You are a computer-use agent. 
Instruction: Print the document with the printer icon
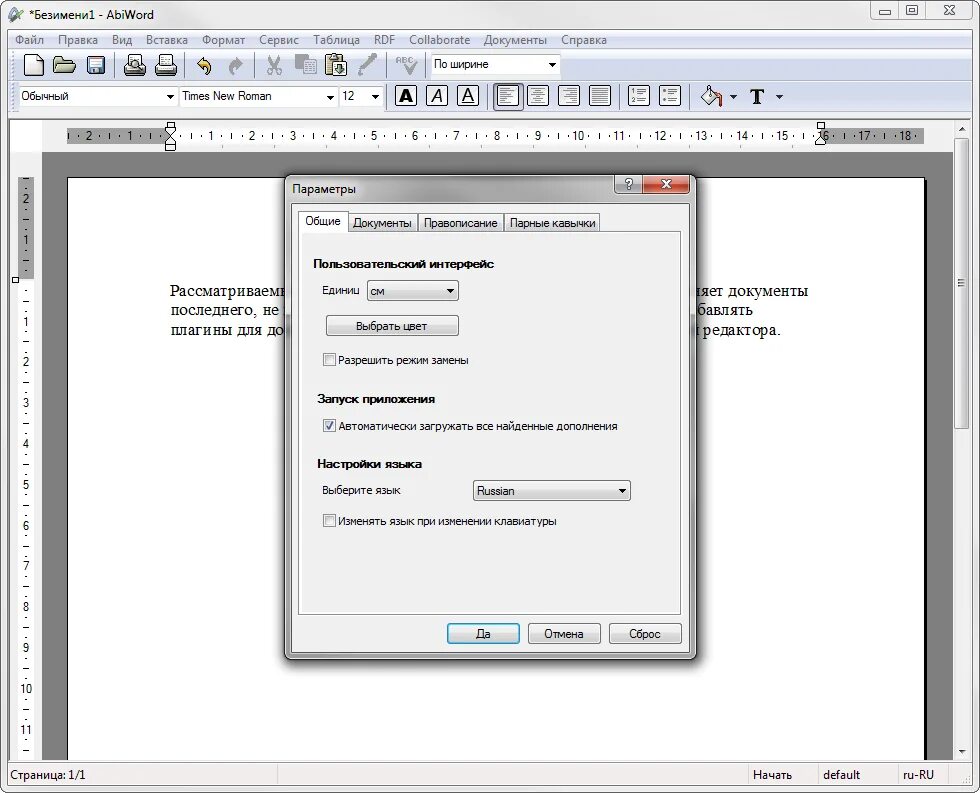tap(166, 65)
